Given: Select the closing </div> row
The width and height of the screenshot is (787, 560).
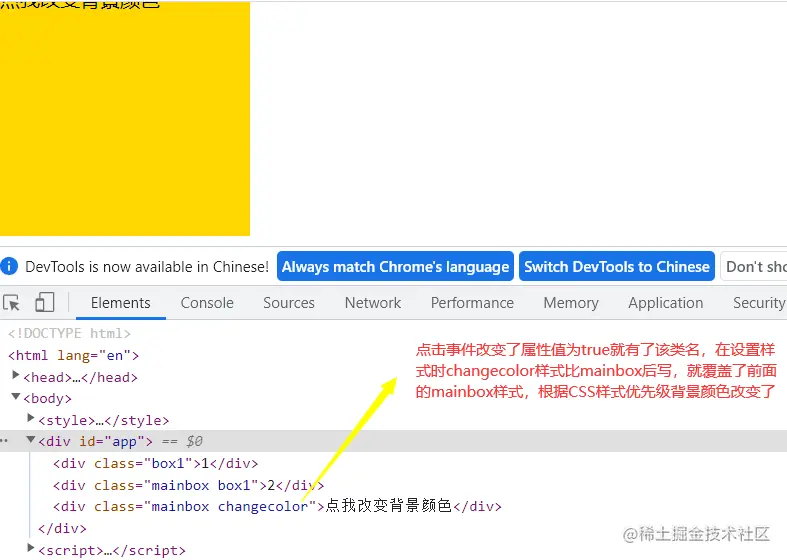Looking at the screenshot, I should tap(62, 528).
